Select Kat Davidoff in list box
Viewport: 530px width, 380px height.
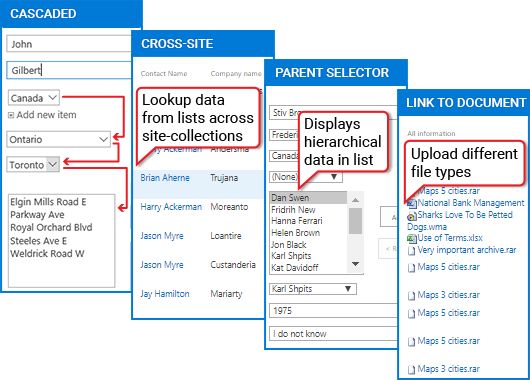click(295, 268)
